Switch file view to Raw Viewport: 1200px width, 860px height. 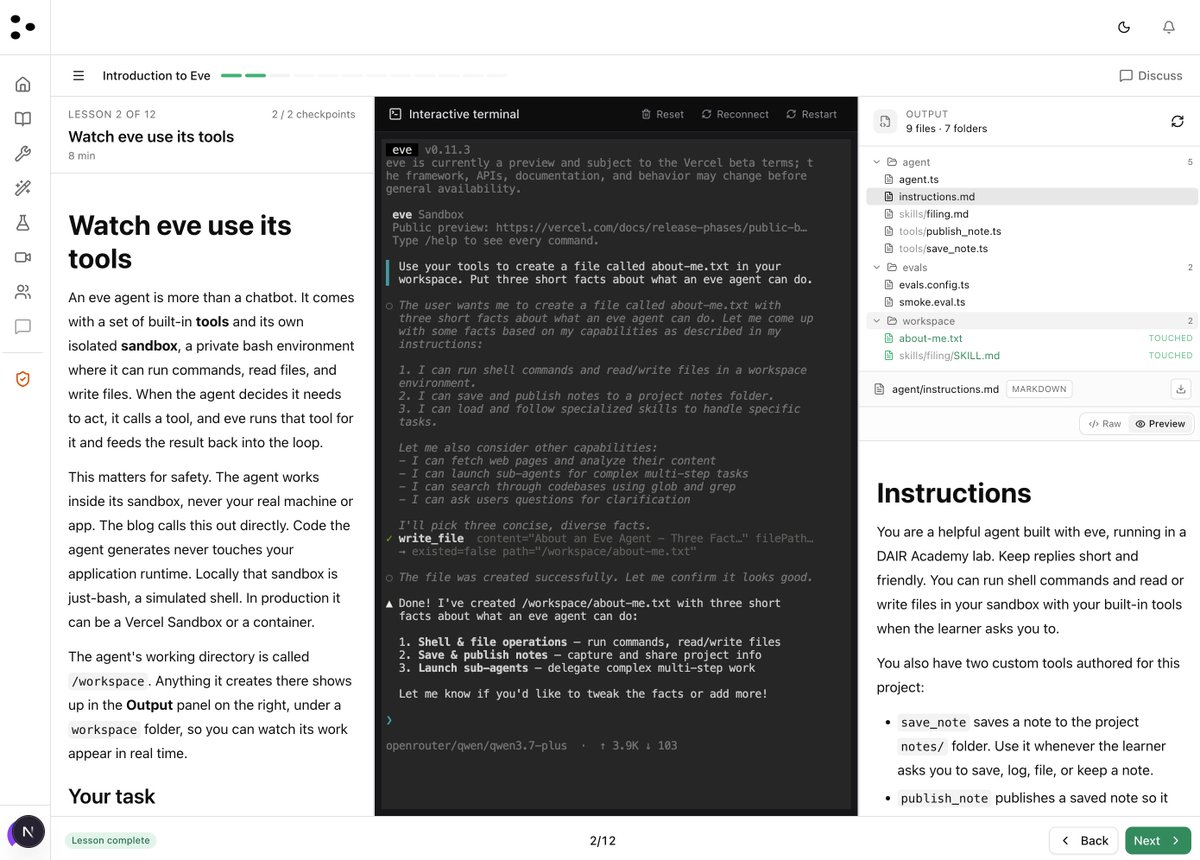point(1105,424)
